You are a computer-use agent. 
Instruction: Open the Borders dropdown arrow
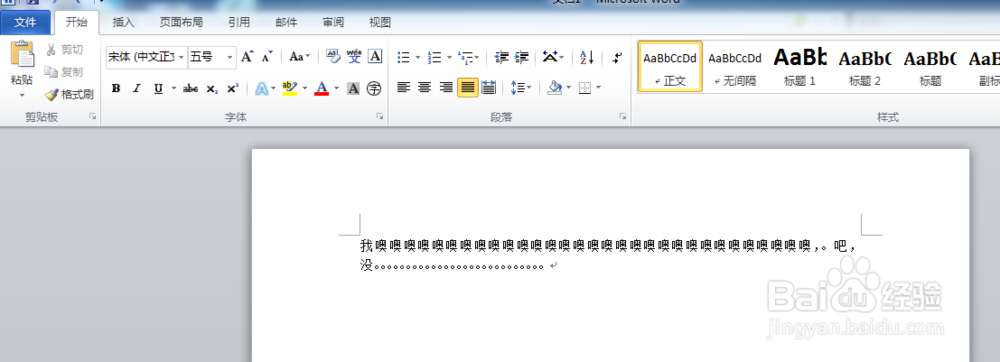pyautogui.click(x=598, y=88)
